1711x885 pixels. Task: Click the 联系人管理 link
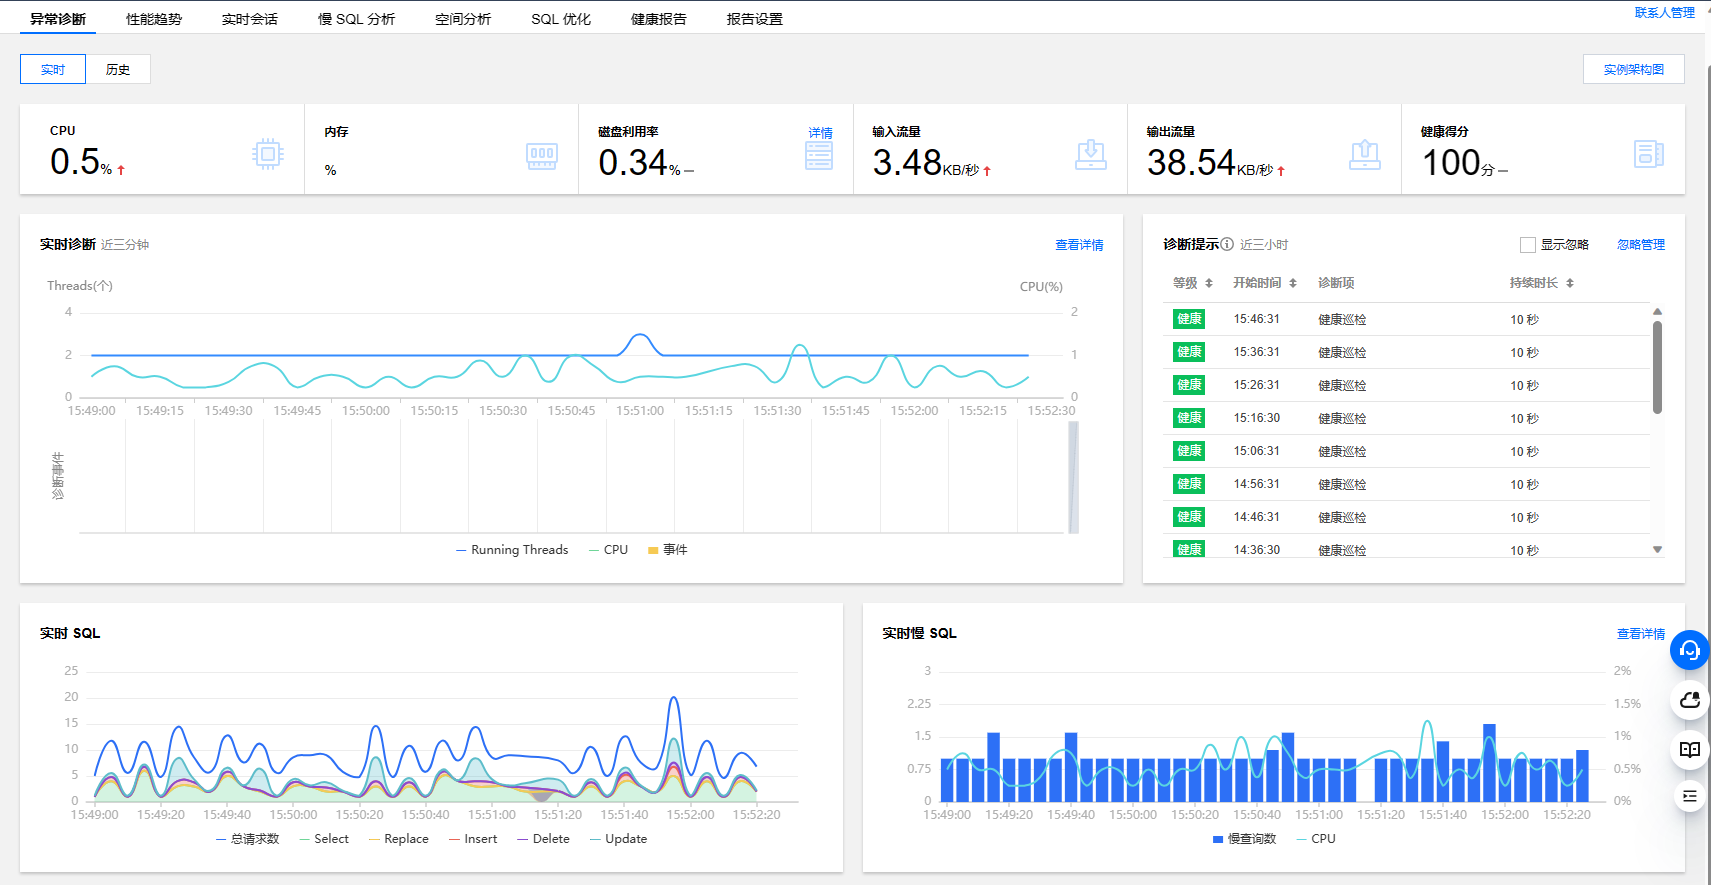coord(1665,13)
